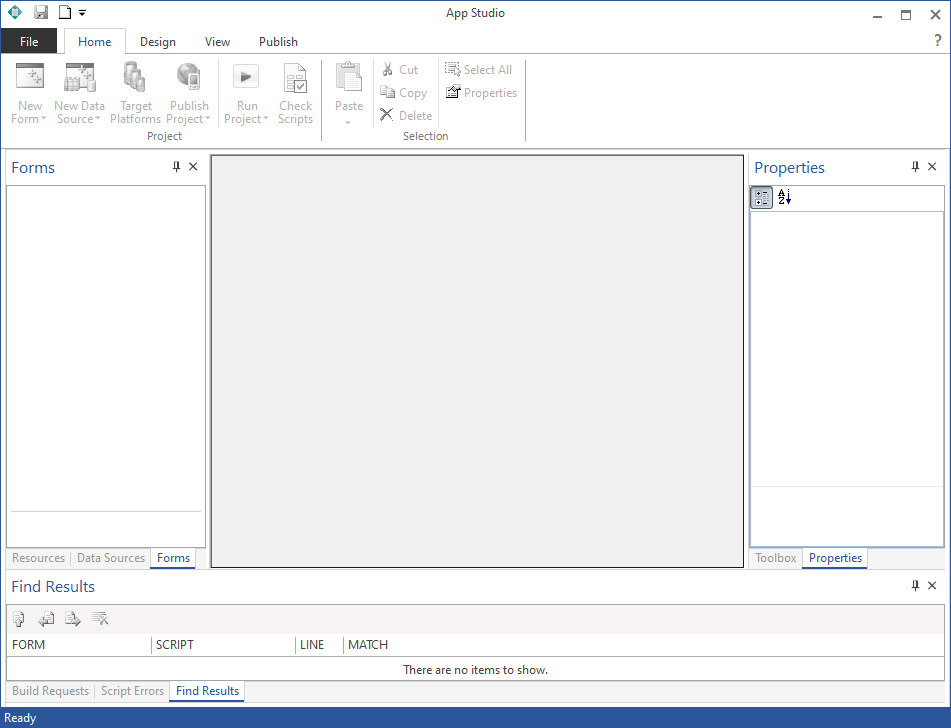Toggle categorized view in Properties panel
The width and height of the screenshot is (951, 728).
click(x=762, y=197)
